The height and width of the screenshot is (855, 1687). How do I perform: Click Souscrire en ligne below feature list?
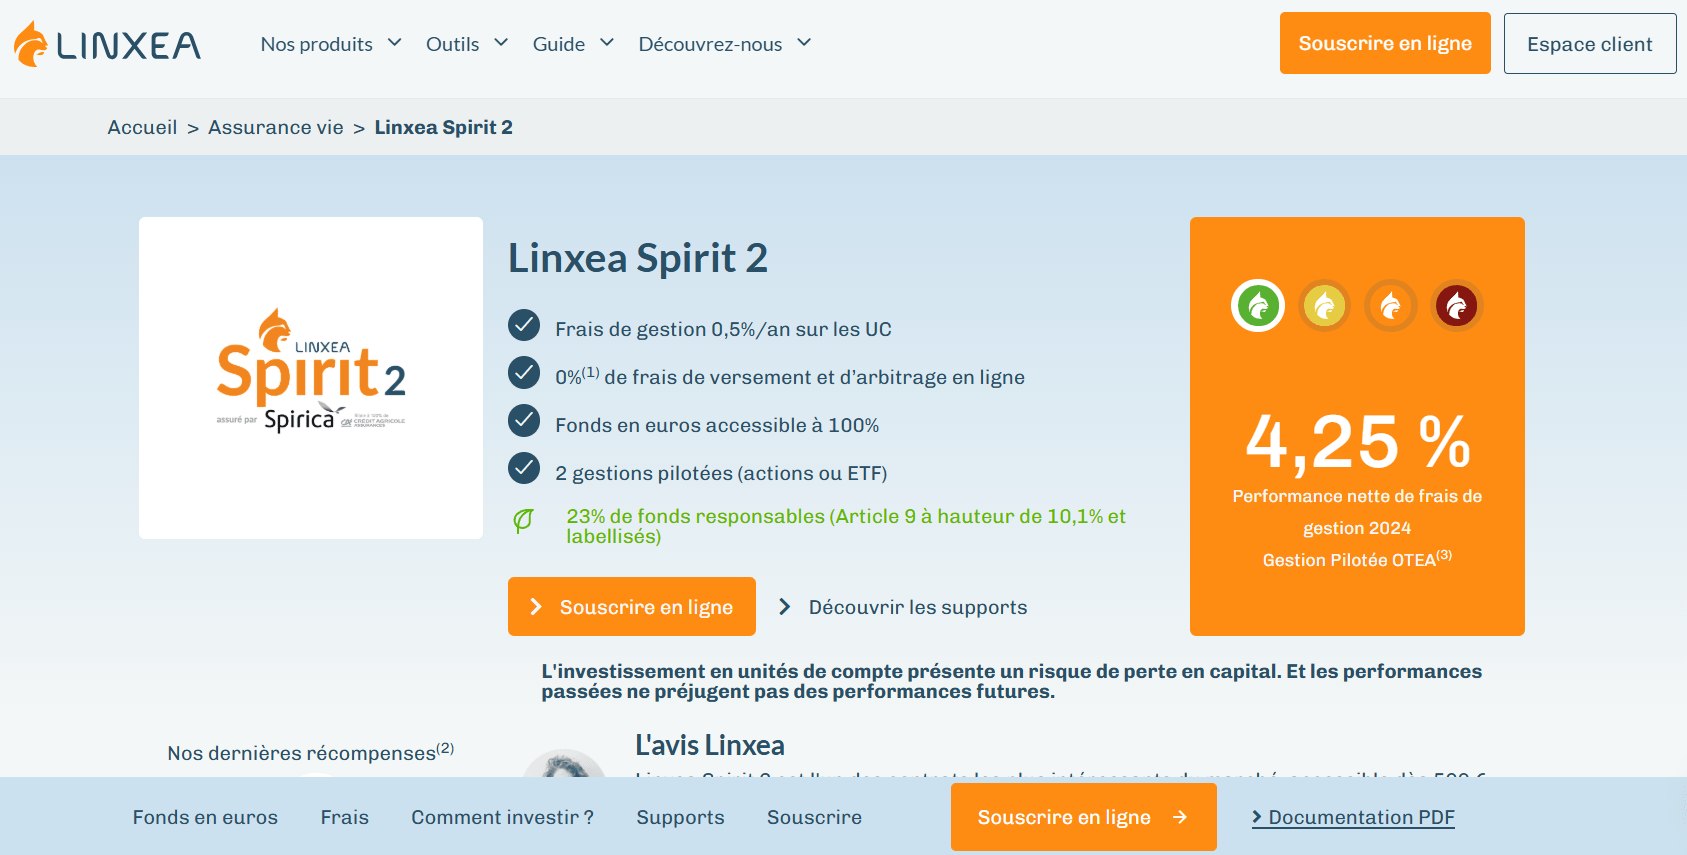click(x=632, y=606)
